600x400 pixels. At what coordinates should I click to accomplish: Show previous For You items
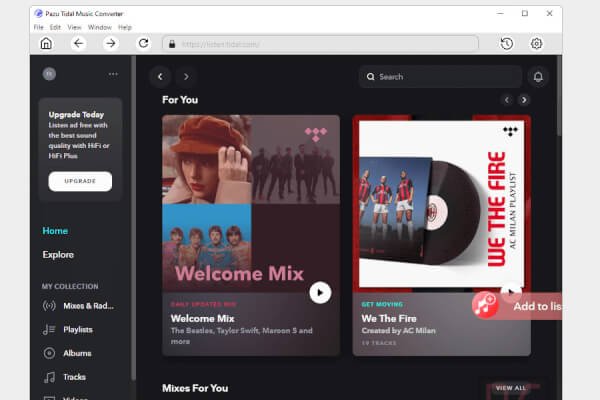pyautogui.click(x=507, y=100)
